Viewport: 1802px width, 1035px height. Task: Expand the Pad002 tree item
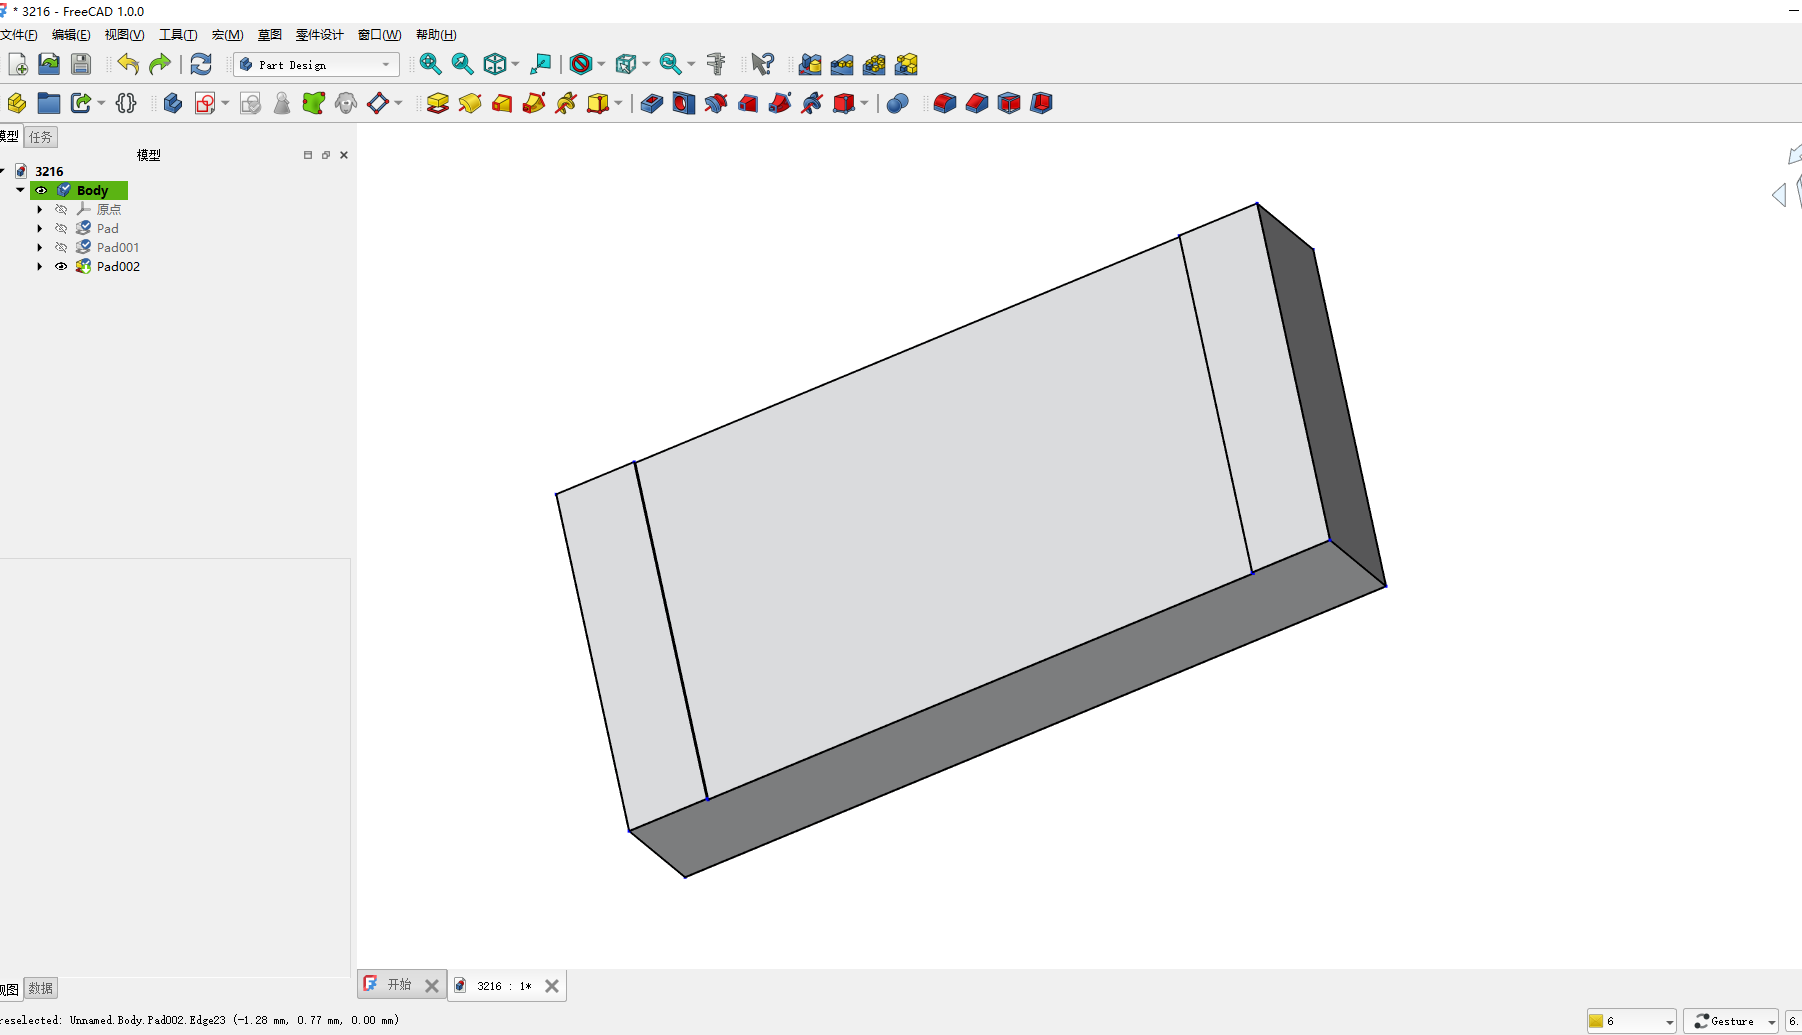tap(40, 266)
